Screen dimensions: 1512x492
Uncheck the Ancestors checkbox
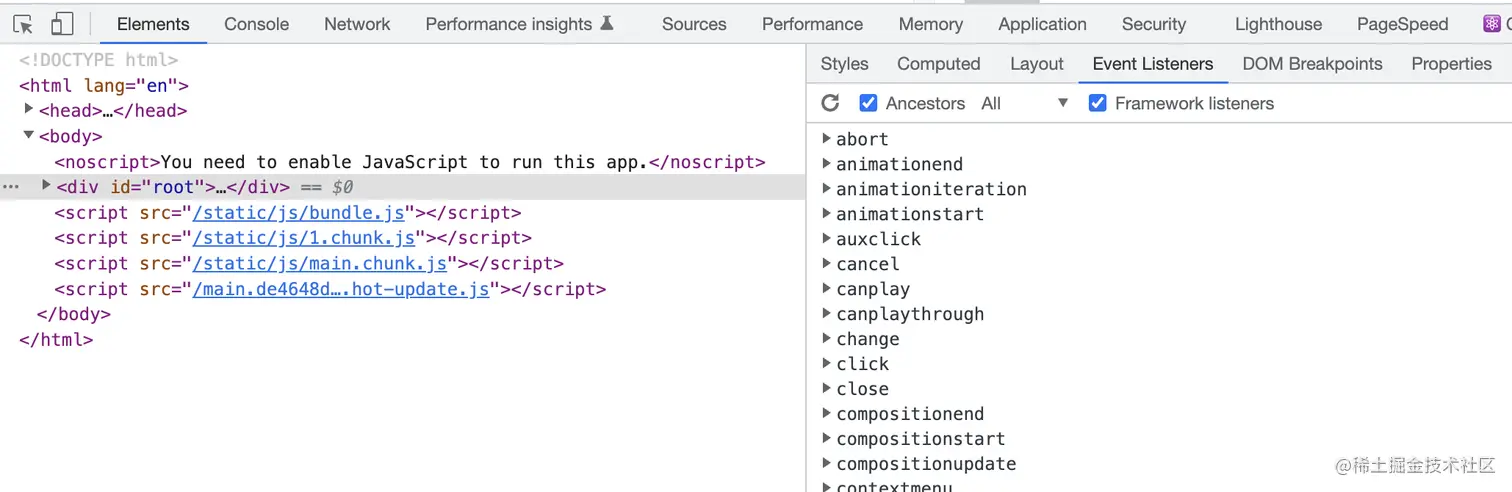(868, 103)
